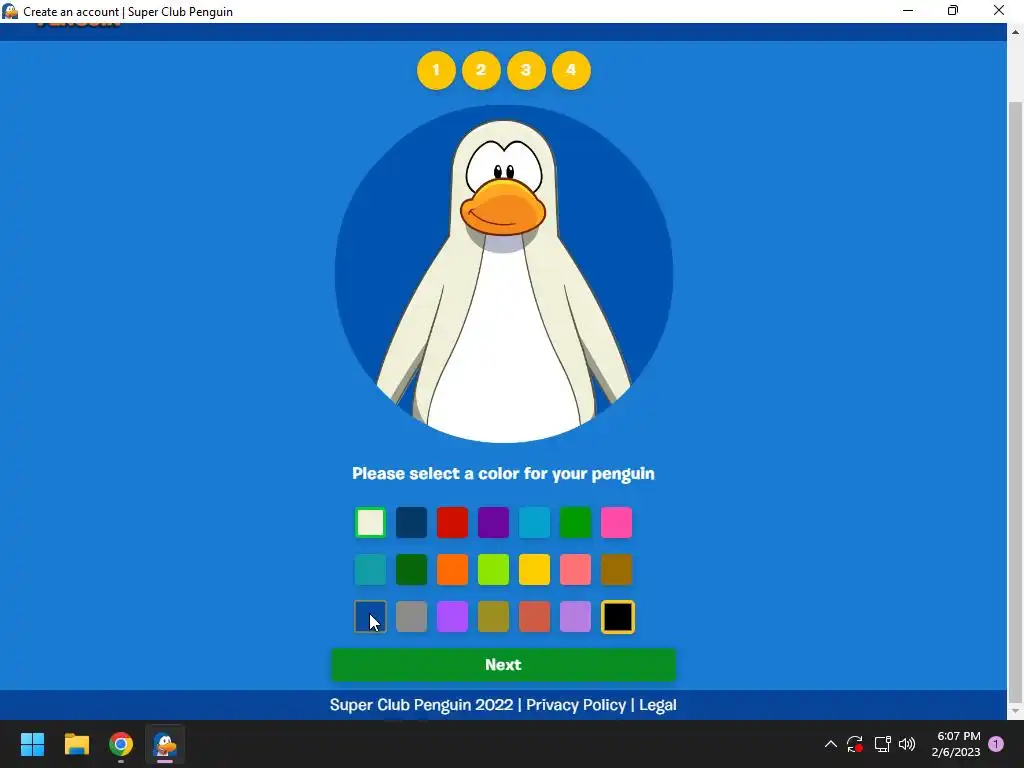Select the salmon pink color swatch
This screenshot has height=768, width=1024.
tap(575, 569)
